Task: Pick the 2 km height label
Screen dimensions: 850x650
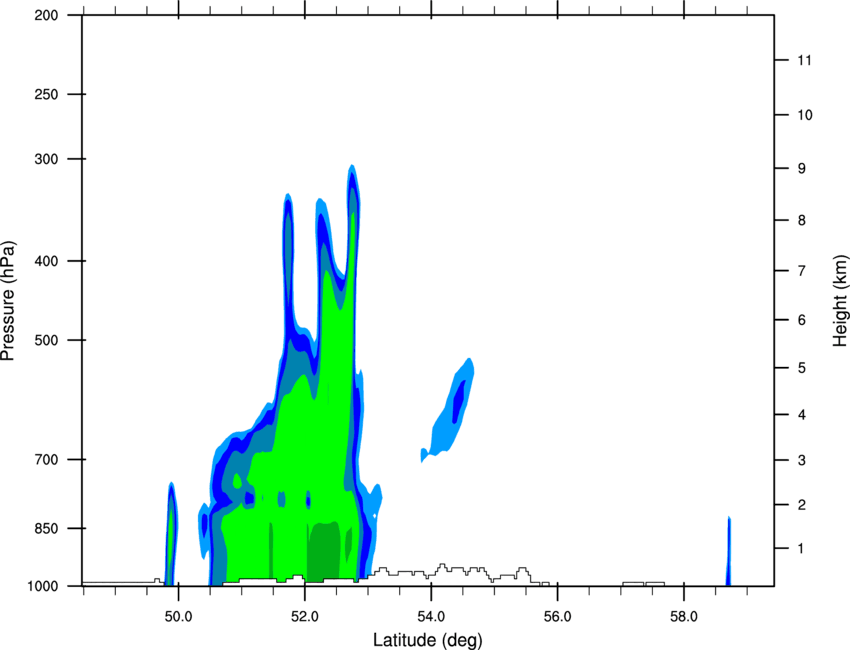Action: point(802,505)
